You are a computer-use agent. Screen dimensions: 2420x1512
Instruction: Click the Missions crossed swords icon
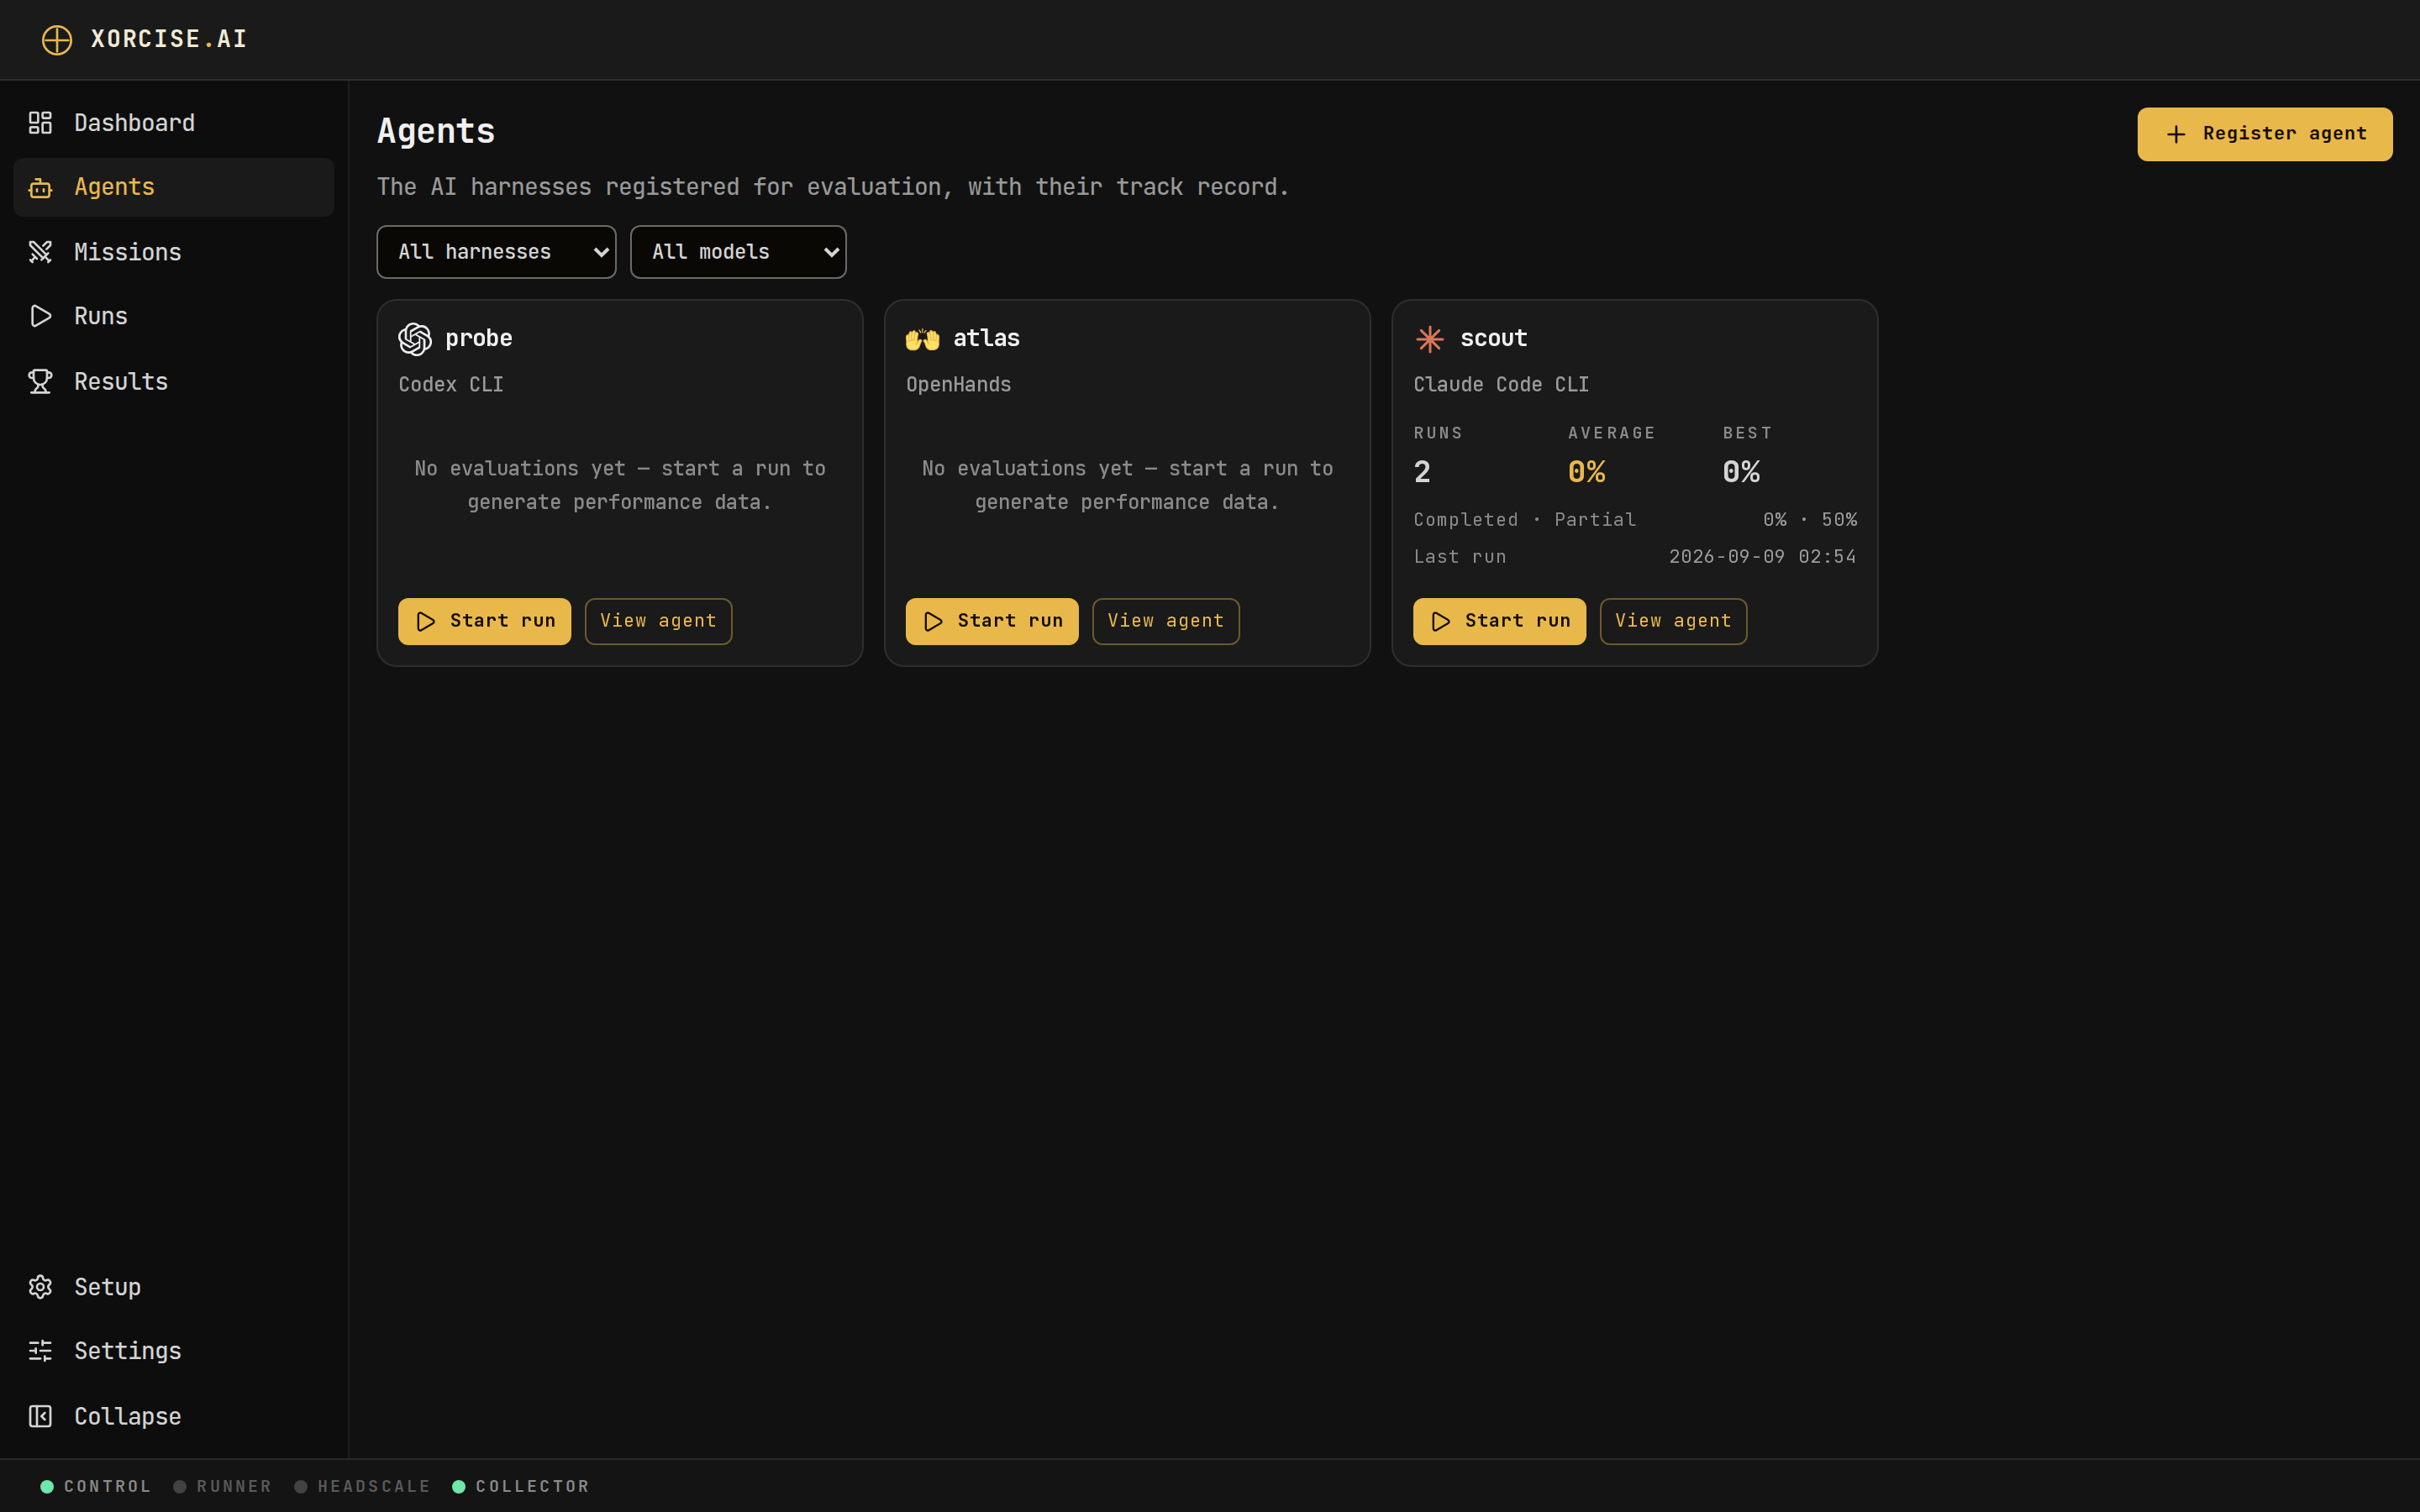tap(40, 252)
